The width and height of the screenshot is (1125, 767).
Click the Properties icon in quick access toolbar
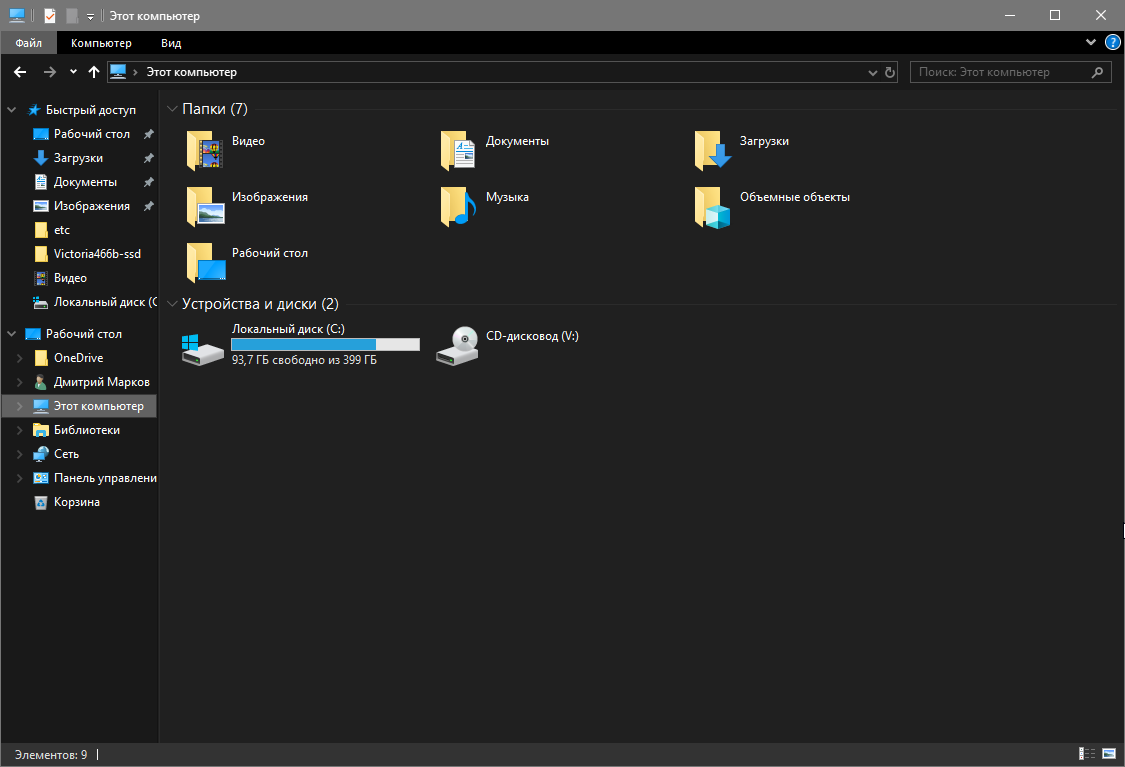[x=50, y=15]
